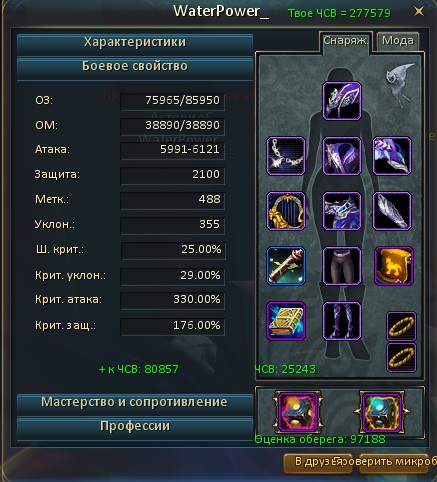This screenshot has width=437, height=482.
Task: Collapse the Боевое свойство section
Action: pyautogui.click(x=135, y=67)
